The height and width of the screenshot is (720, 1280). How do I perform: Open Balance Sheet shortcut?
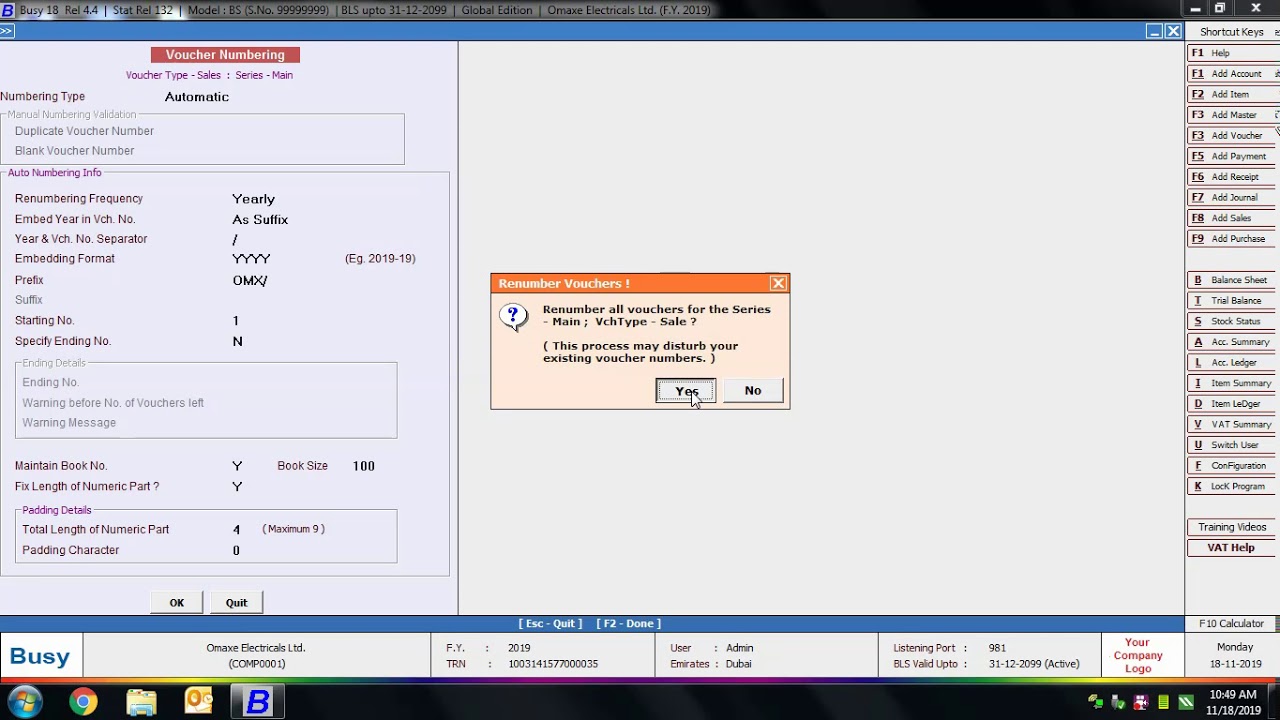tap(1232, 280)
